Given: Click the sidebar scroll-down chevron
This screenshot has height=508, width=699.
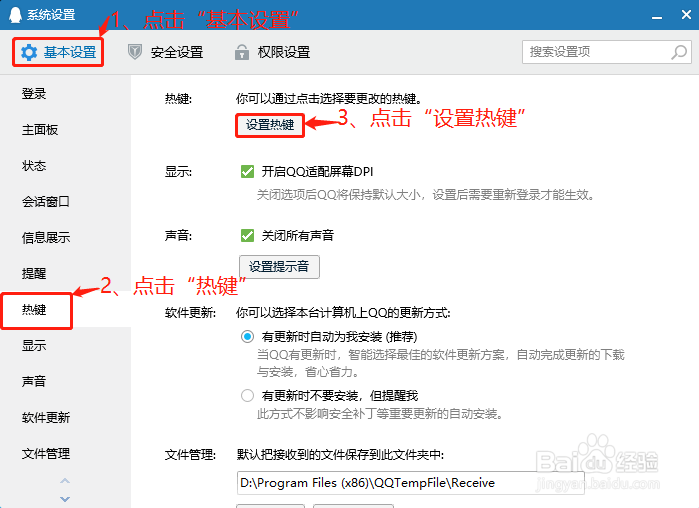Looking at the screenshot, I should [x=65, y=499].
